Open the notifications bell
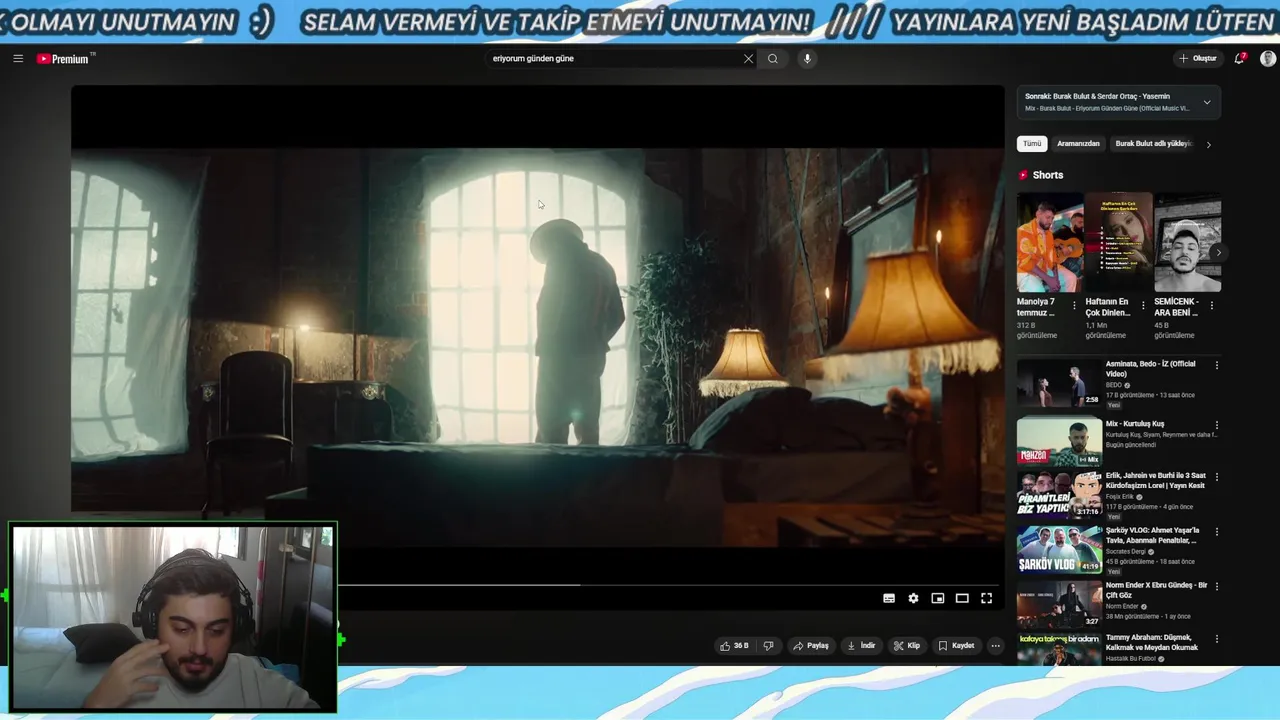 coord(1240,59)
